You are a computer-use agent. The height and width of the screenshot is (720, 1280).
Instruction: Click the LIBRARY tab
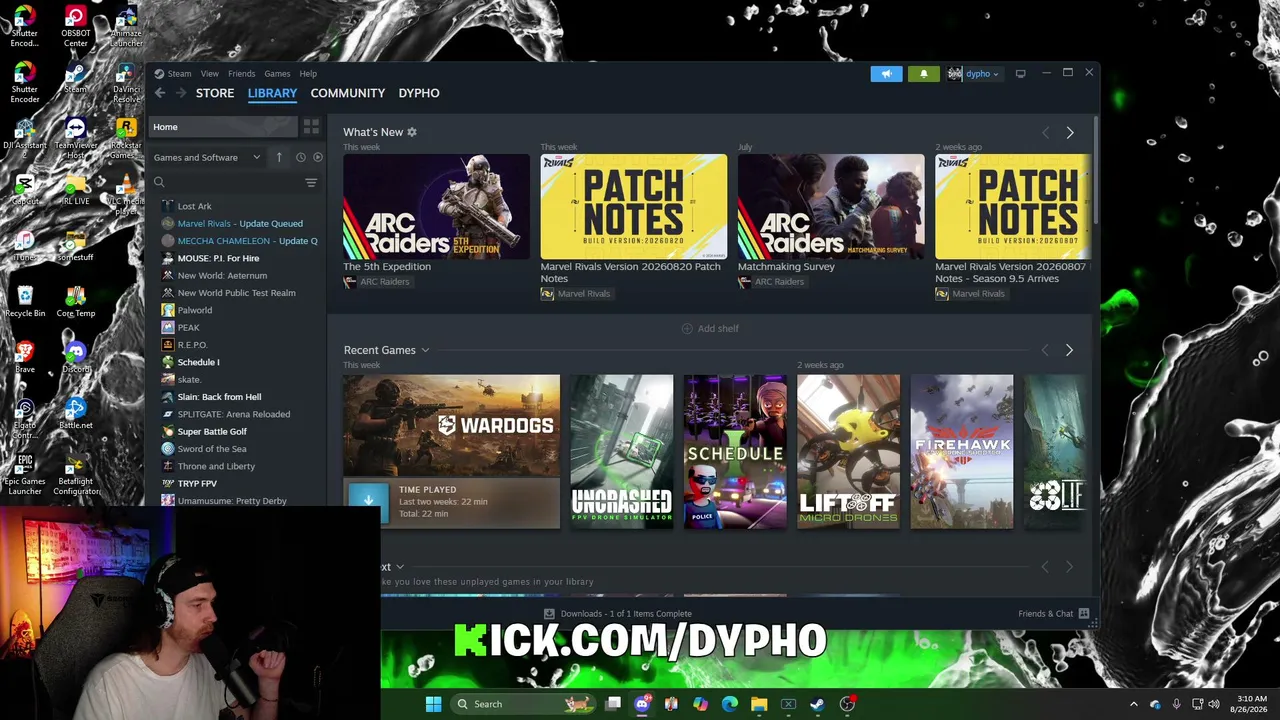(273, 93)
